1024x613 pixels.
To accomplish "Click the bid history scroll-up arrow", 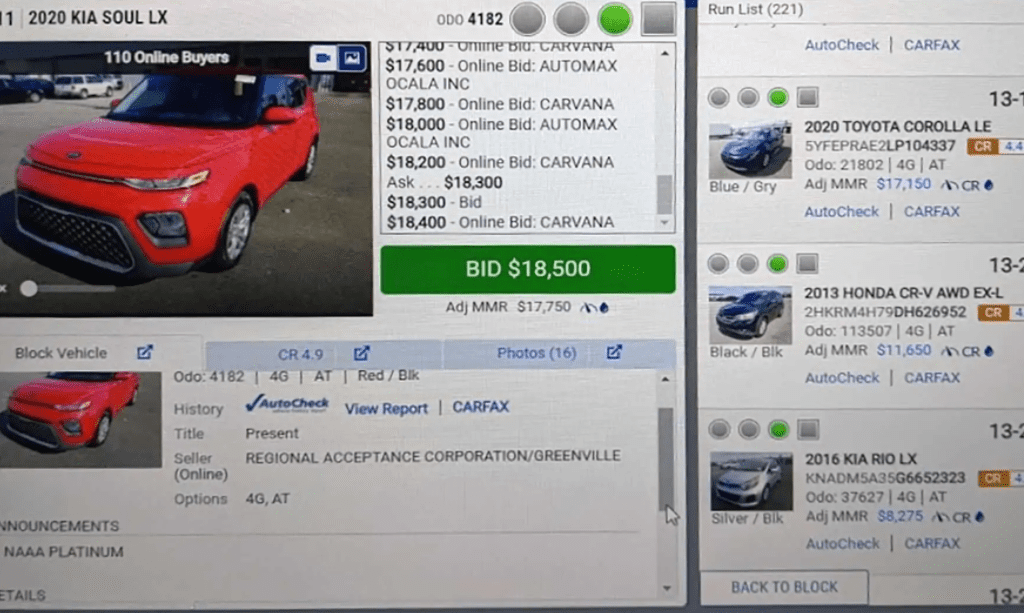I will 664,54.
